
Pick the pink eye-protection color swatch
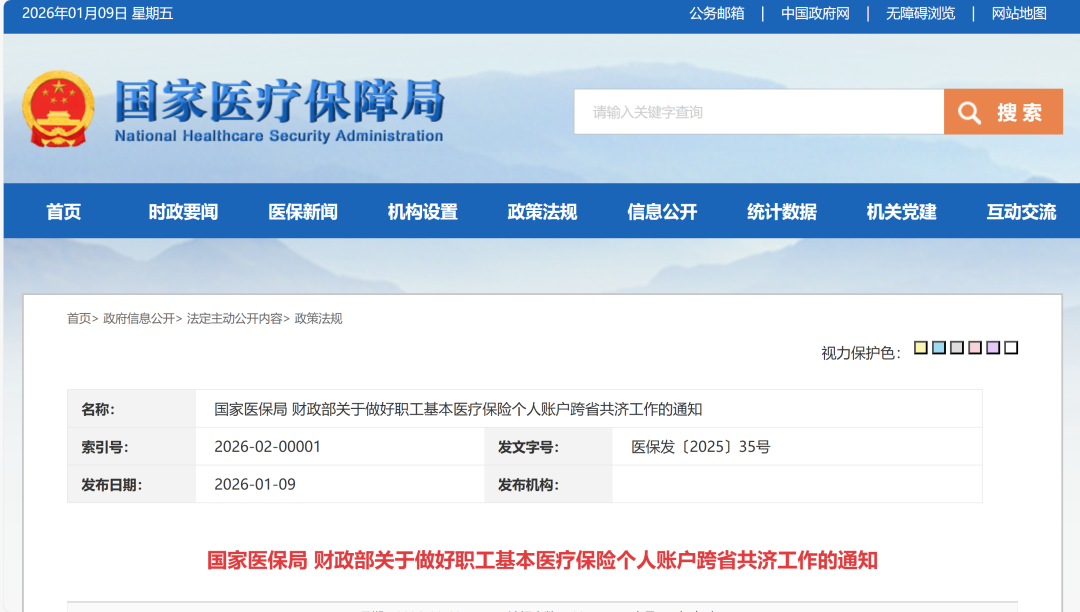[975, 348]
